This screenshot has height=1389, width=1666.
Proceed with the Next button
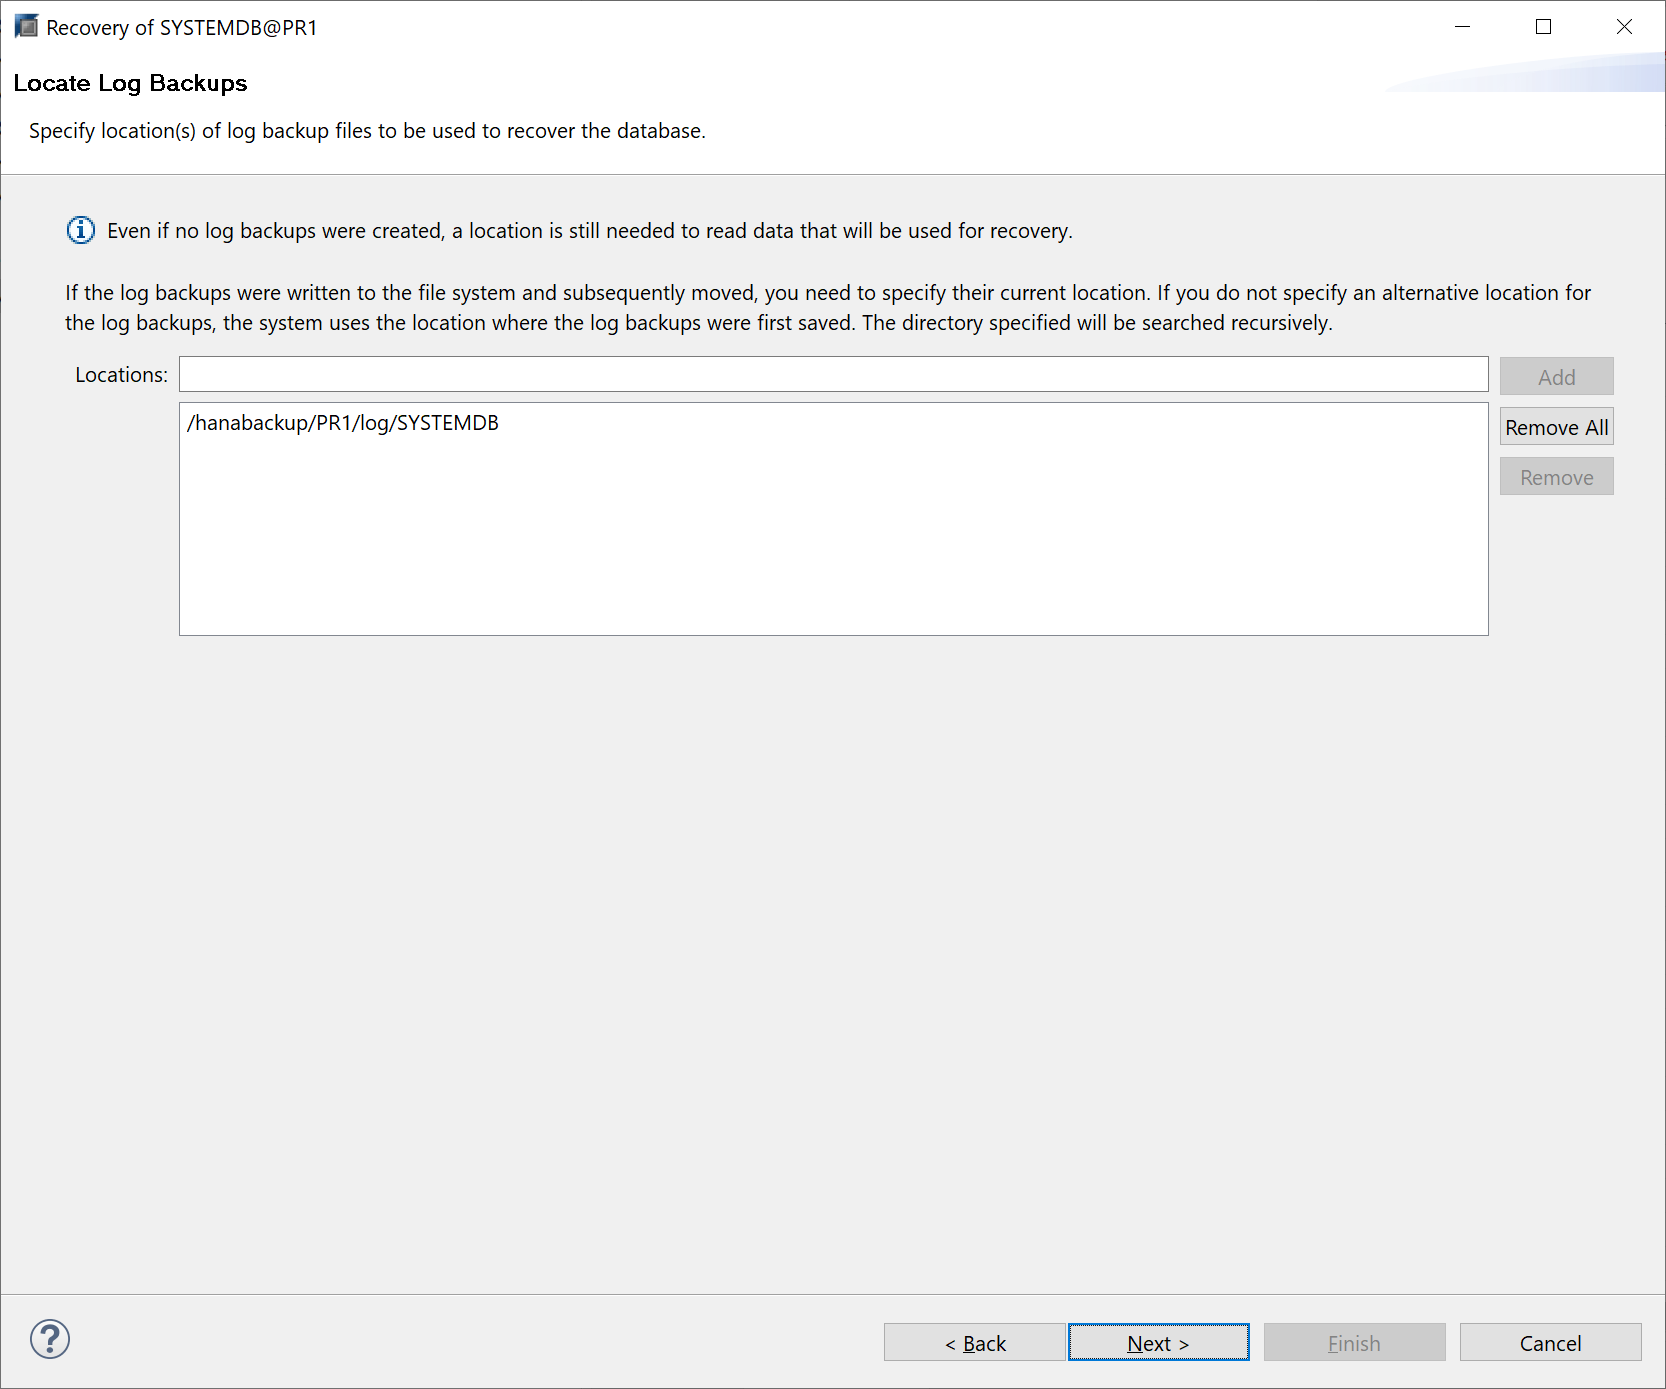(1158, 1343)
